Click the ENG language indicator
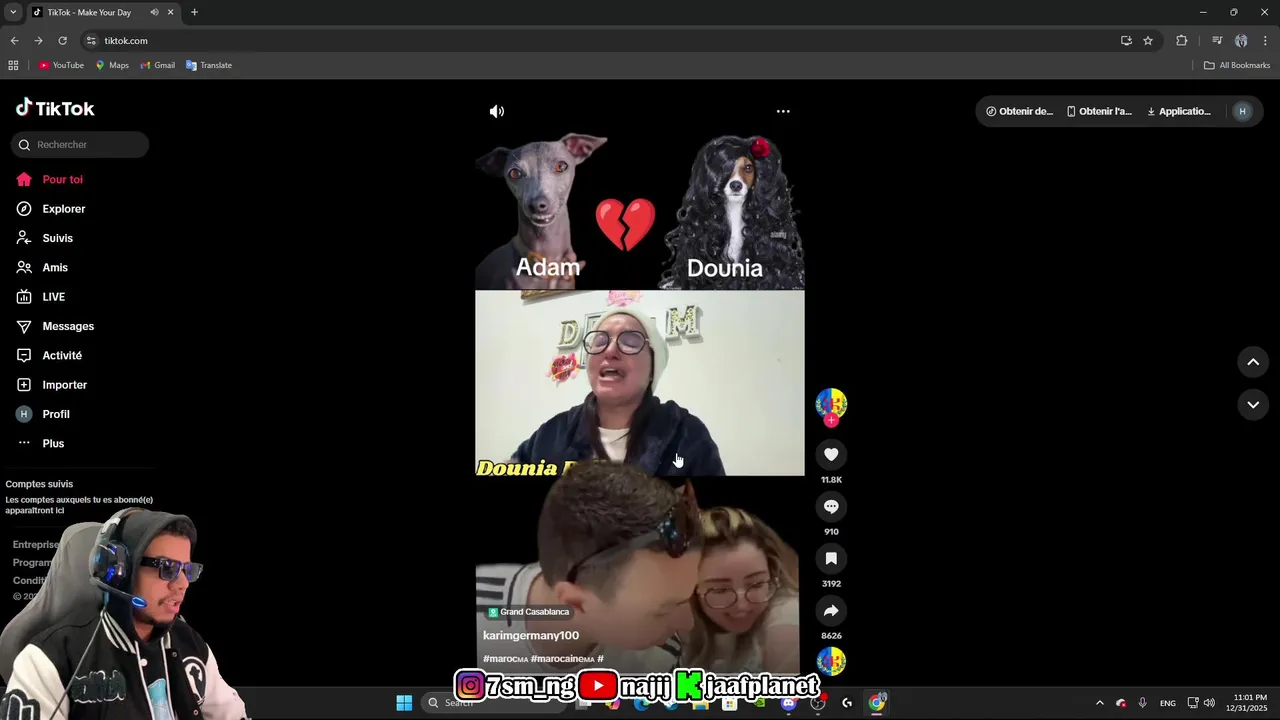 [1168, 703]
